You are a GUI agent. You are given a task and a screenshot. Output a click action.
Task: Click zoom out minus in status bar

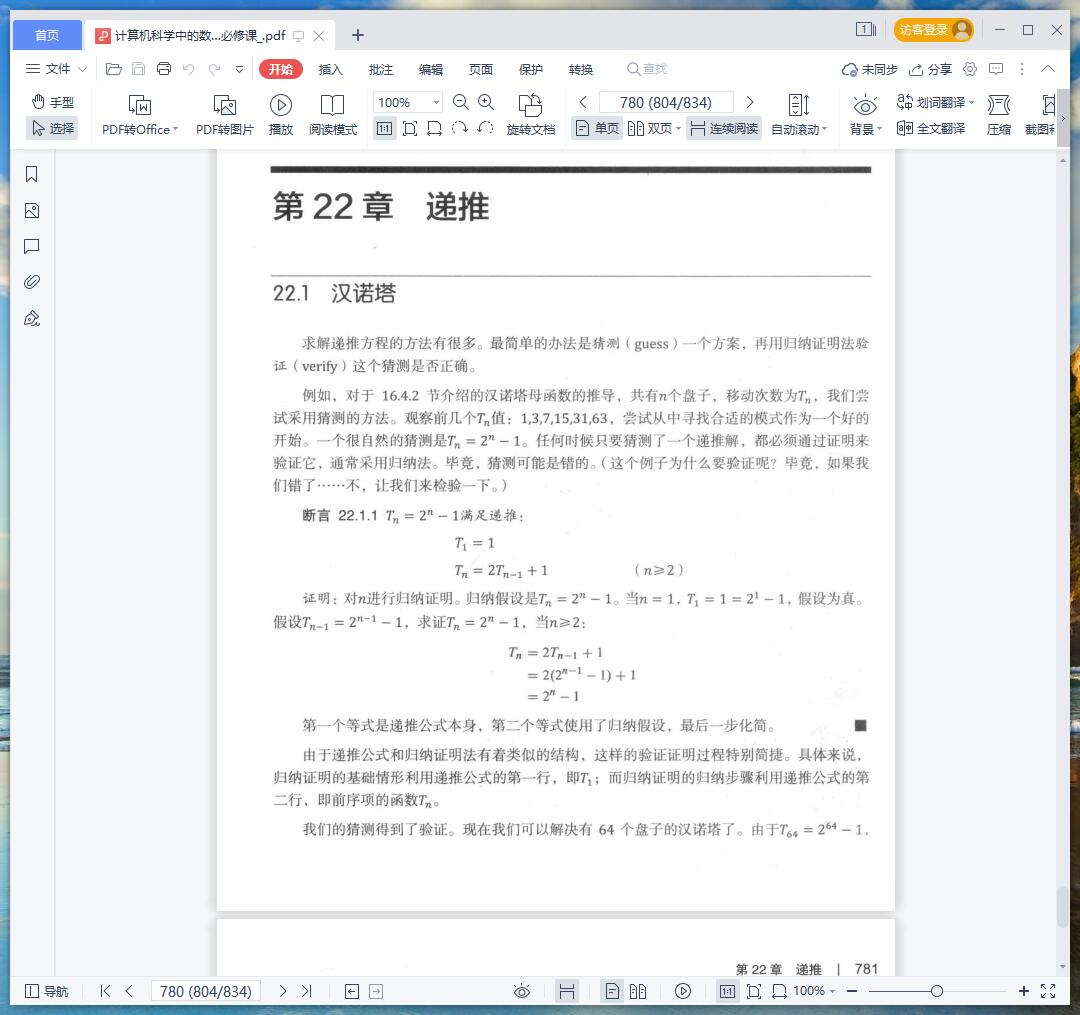852,991
